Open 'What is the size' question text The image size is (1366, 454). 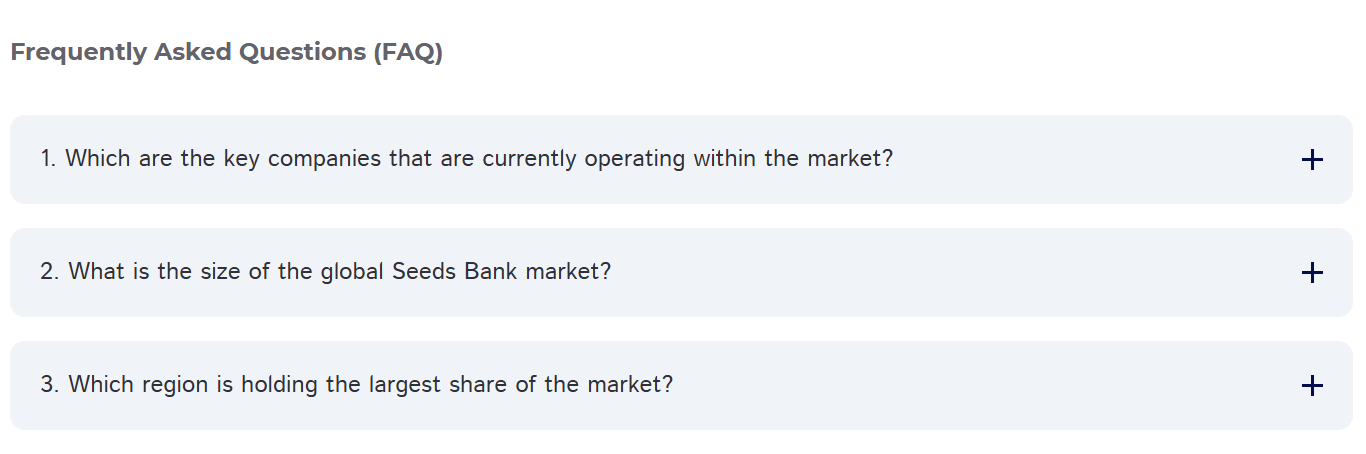[x=325, y=272]
